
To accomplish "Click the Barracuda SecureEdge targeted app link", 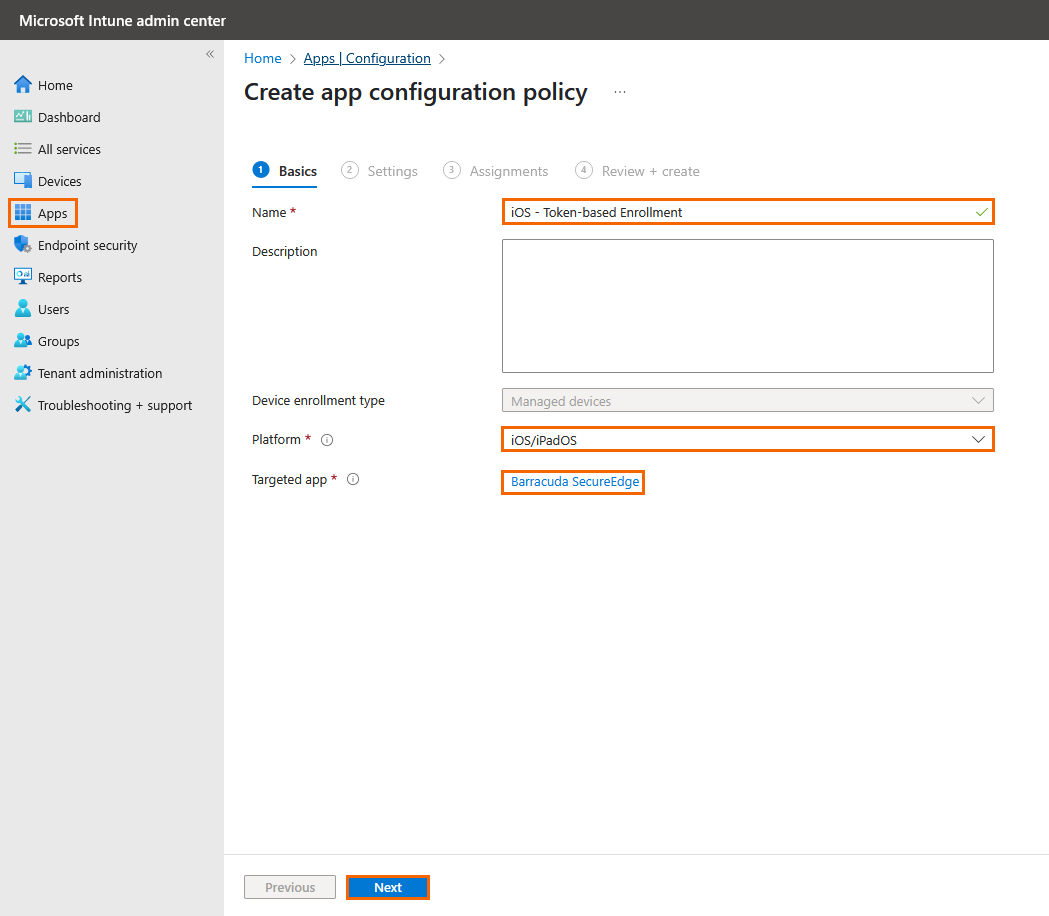I will click(x=575, y=482).
